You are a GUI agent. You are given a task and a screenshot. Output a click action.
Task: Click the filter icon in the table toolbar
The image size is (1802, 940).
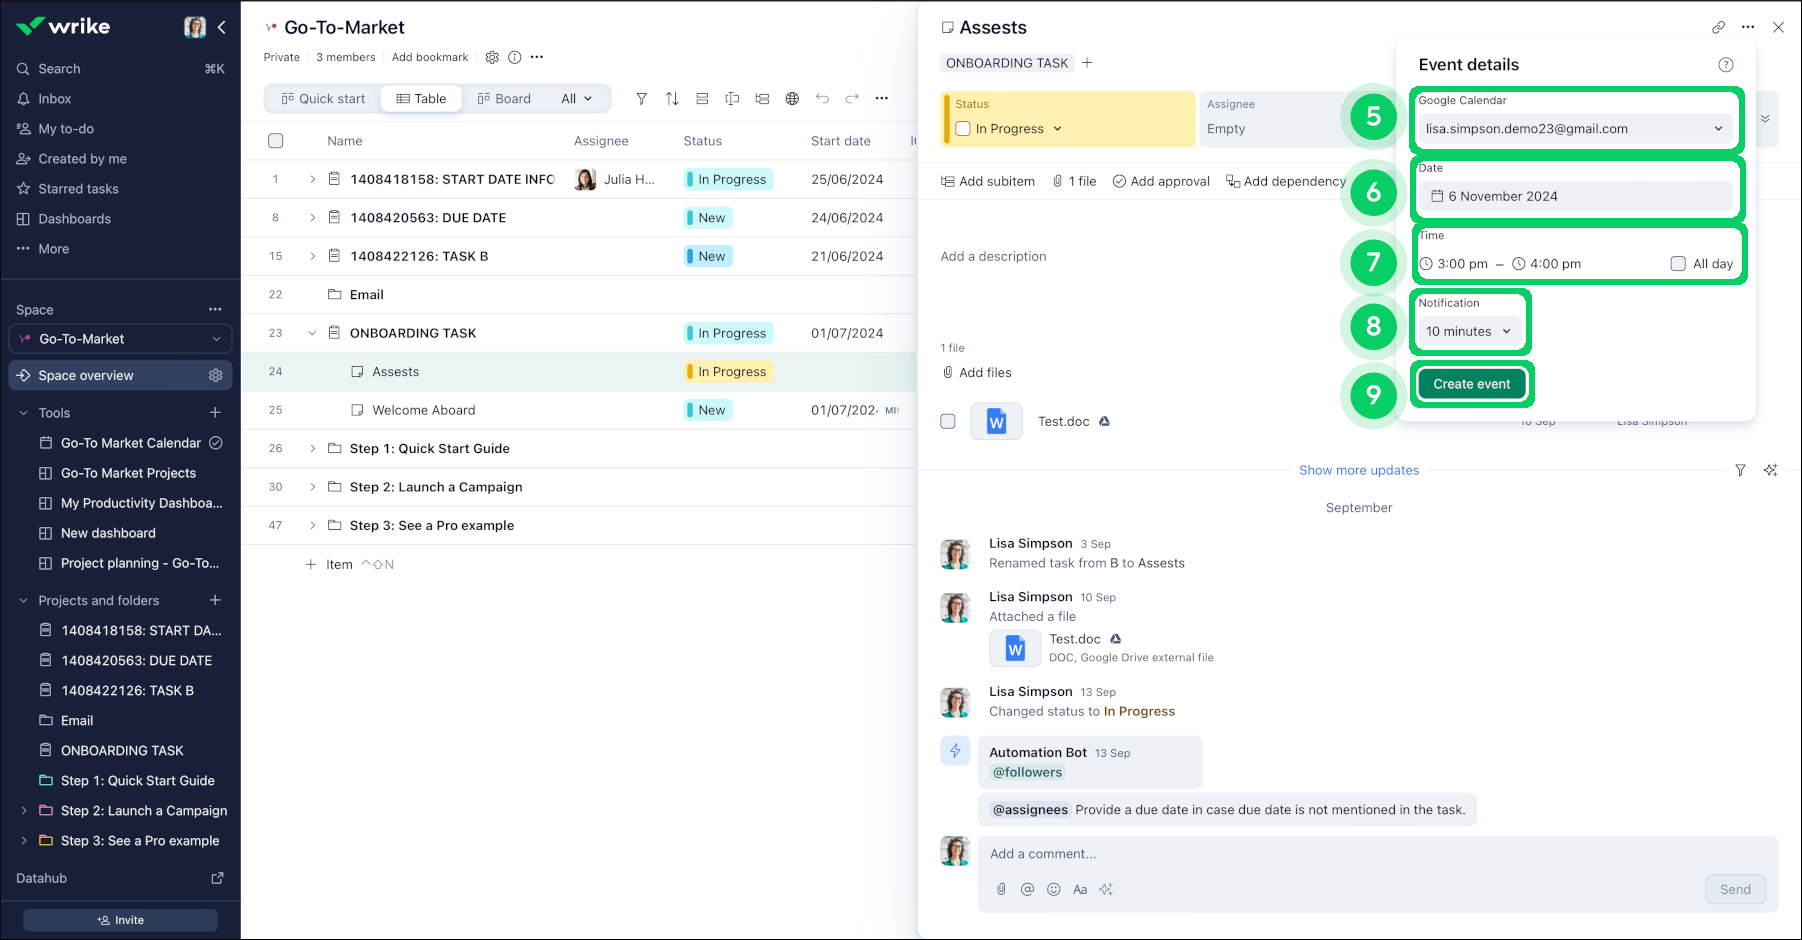click(x=641, y=98)
